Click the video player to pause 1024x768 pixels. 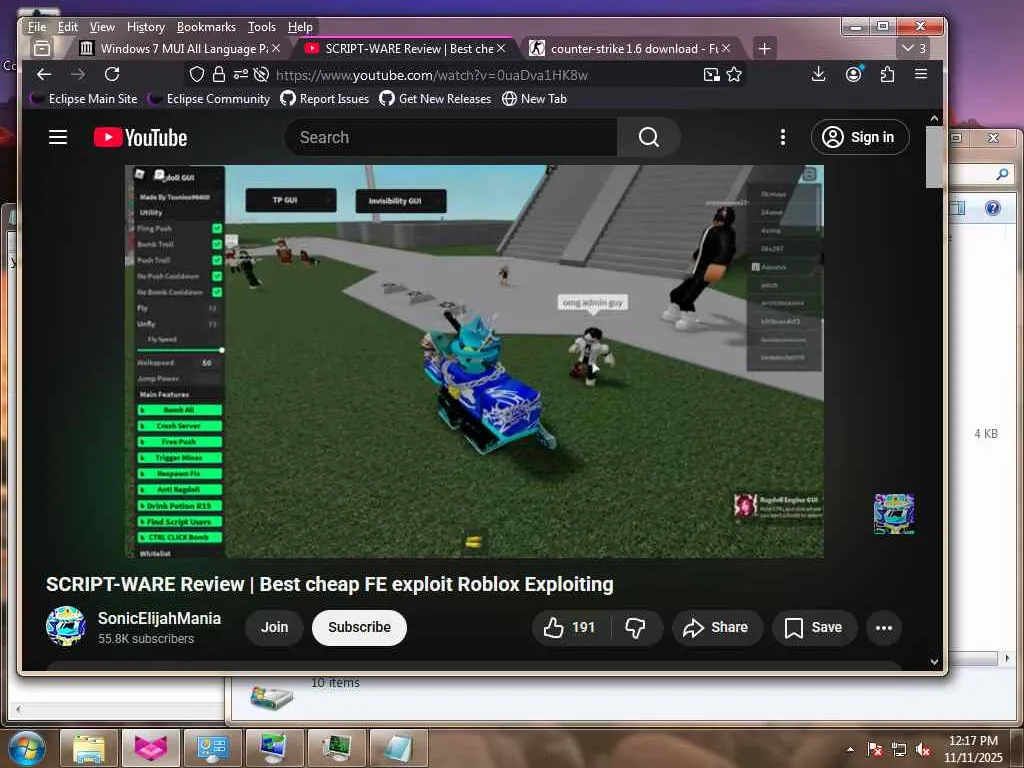(x=474, y=361)
